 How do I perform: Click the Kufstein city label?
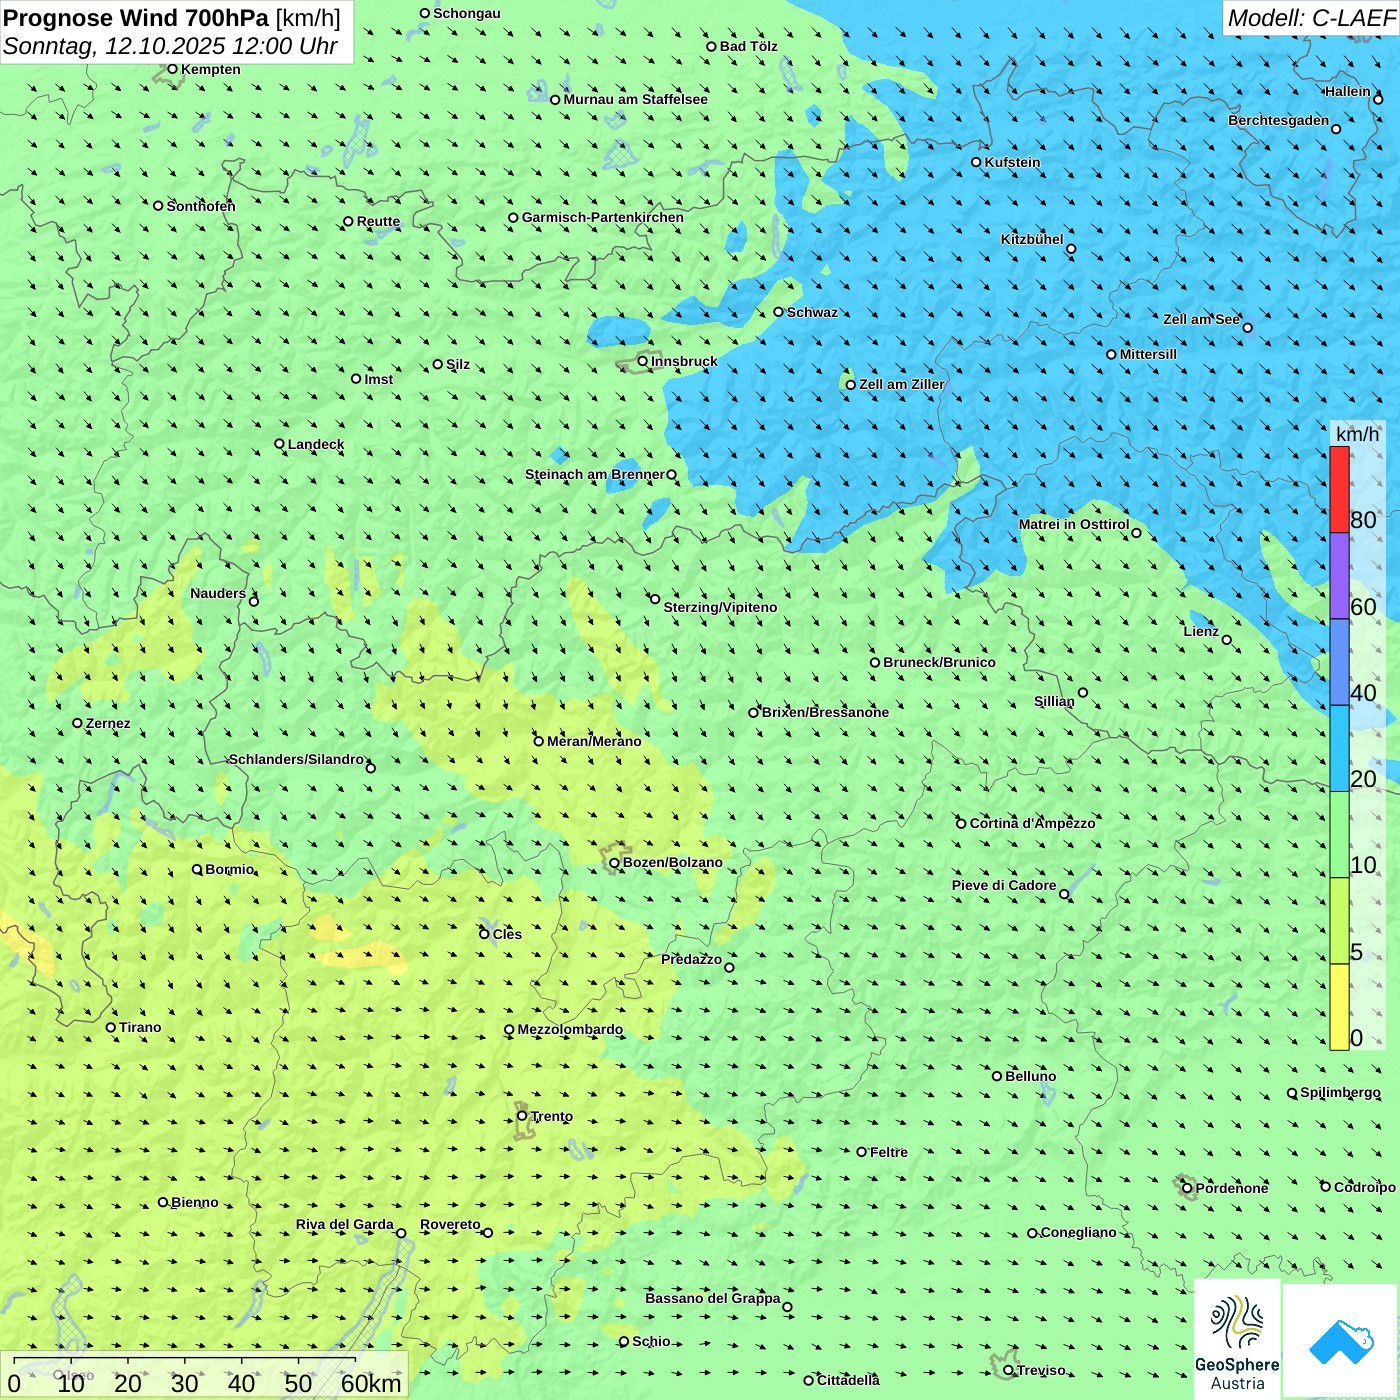pyautogui.click(x=1012, y=162)
